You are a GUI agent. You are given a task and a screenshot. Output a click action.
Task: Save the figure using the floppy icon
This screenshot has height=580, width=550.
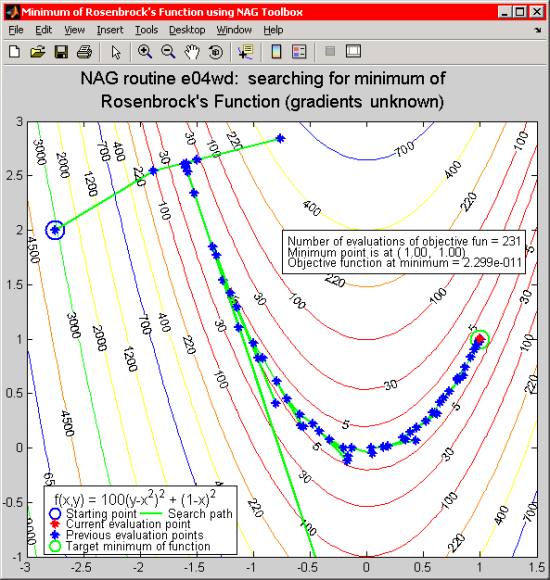click(x=61, y=51)
